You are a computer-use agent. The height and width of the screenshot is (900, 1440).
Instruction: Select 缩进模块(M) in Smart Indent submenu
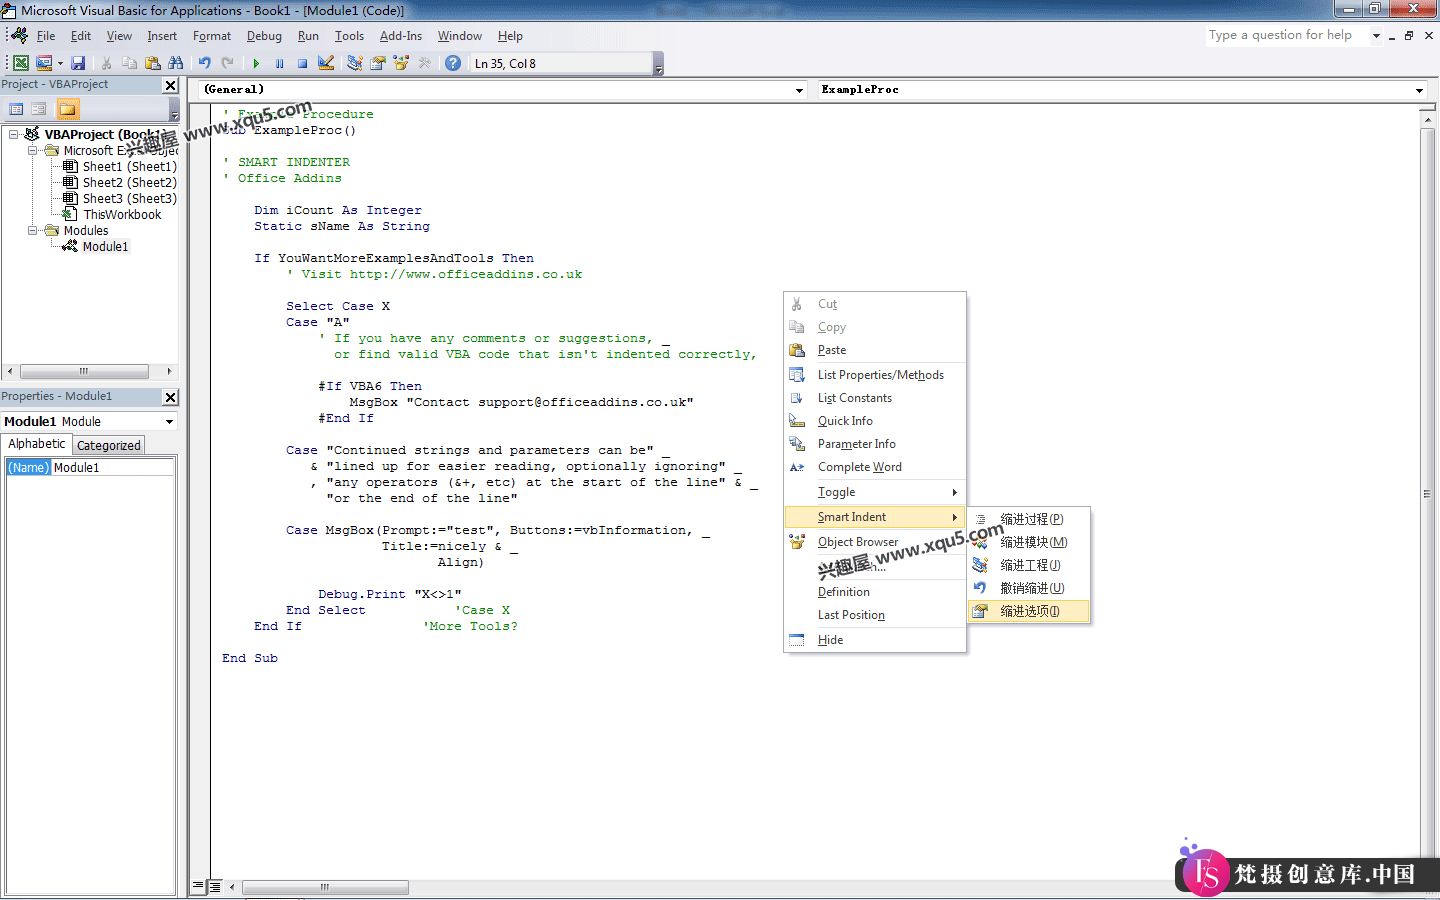coord(1029,542)
